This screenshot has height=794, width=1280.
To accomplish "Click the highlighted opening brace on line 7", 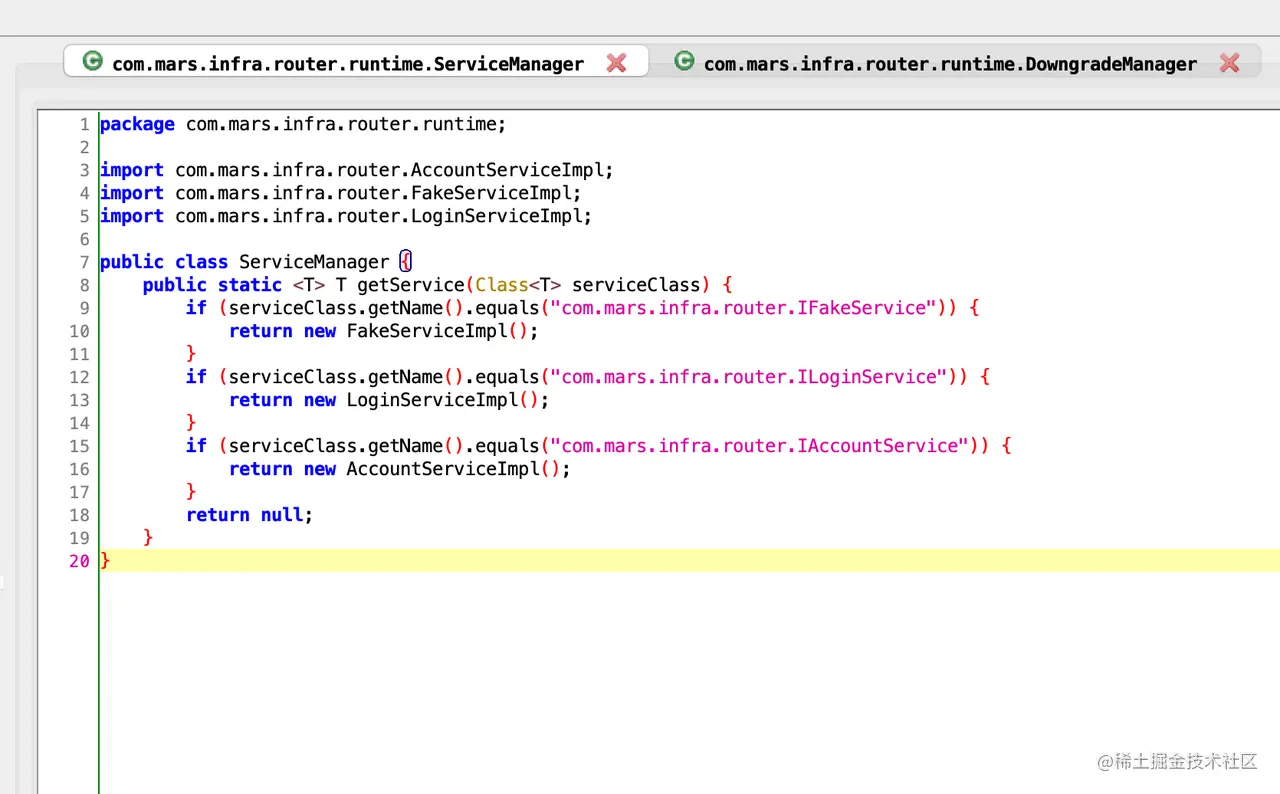I will click(x=405, y=262).
